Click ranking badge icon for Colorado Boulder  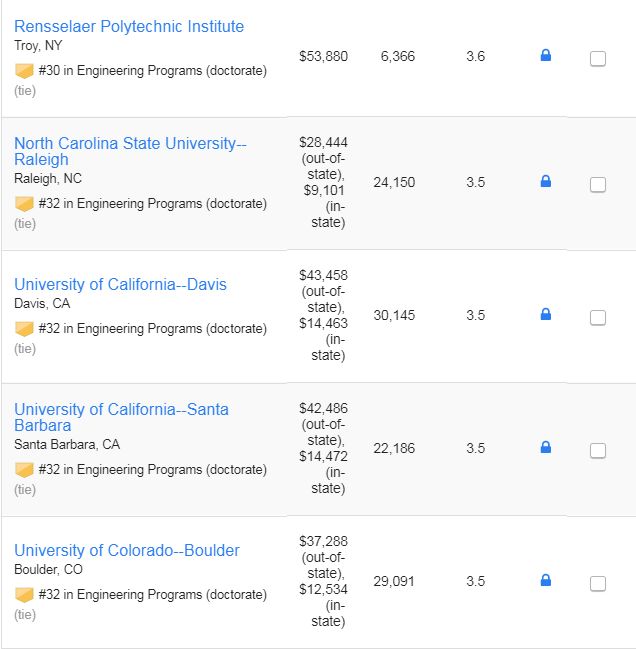(24, 595)
